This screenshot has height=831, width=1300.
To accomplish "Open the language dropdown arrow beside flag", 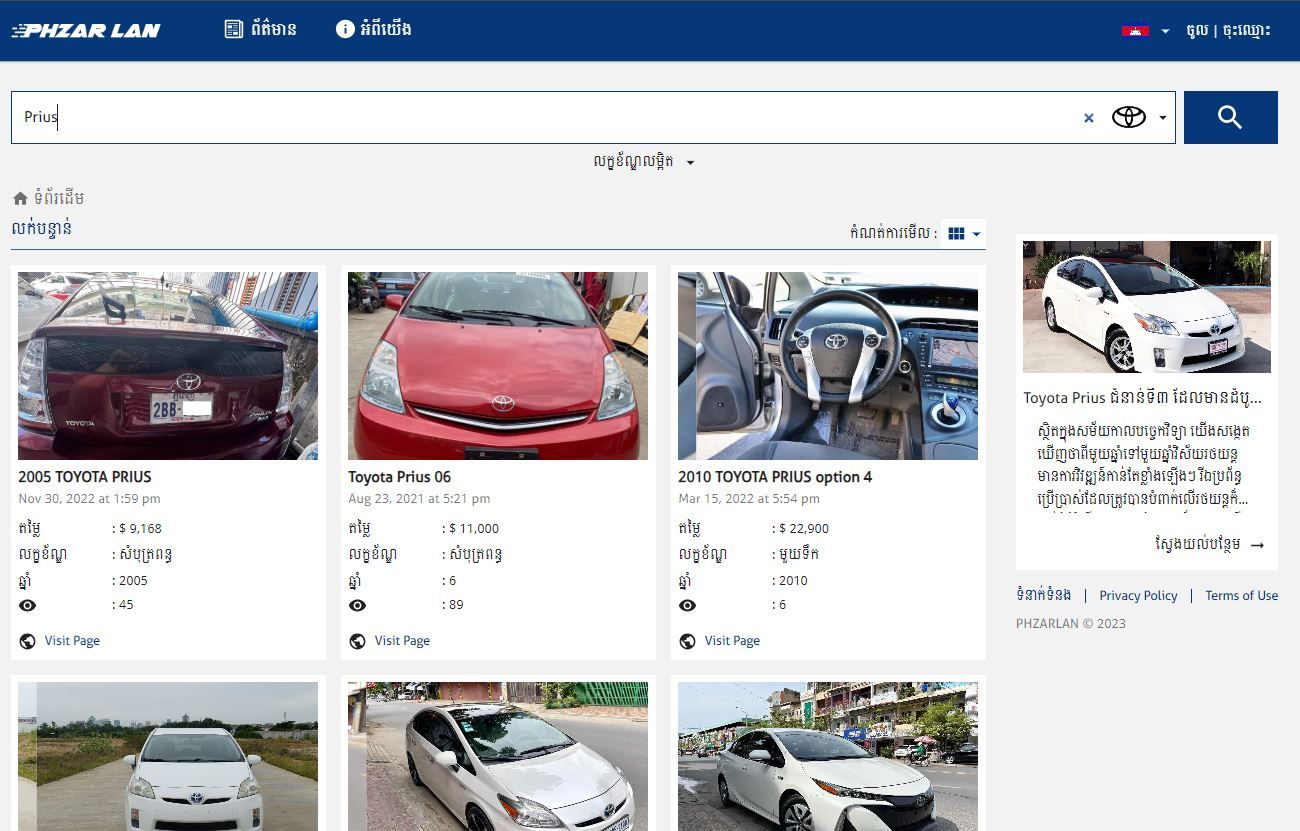I will 1165,31.
